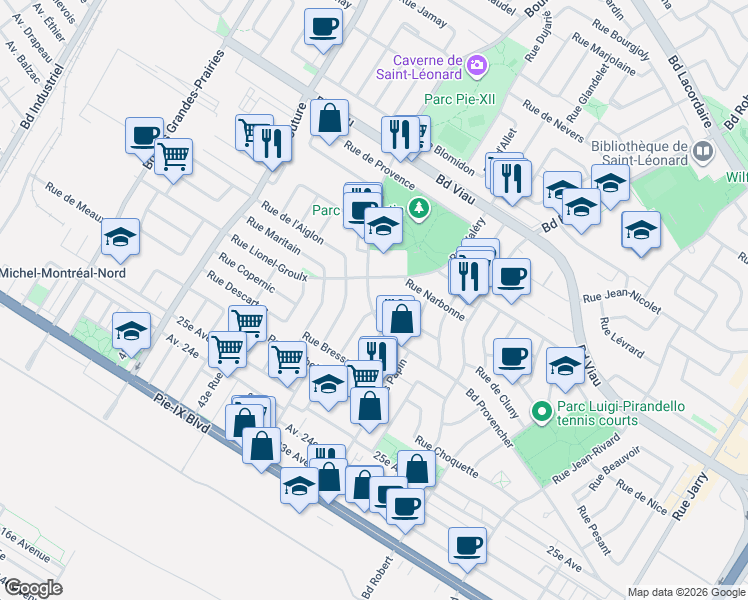Viewport: 748px width, 600px height.
Task: Click the Parc Luigi-Pirandello tennis courts pin
Action: pos(541,413)
